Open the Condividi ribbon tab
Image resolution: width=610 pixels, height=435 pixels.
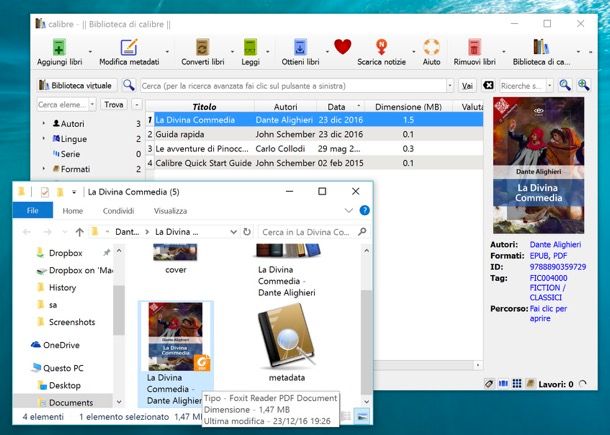tap(118, 211)
